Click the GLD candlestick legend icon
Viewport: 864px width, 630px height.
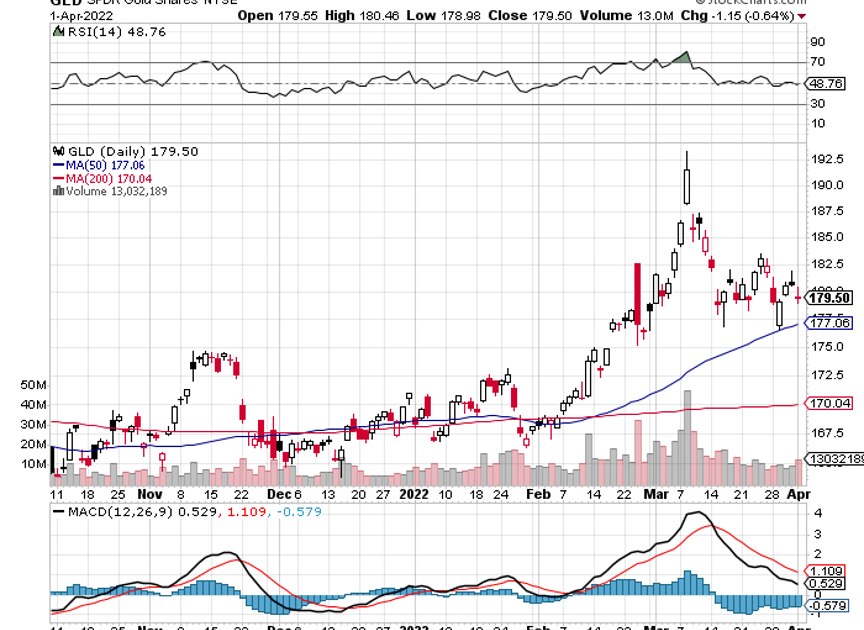pyautogui.click(x=58, y=151)
